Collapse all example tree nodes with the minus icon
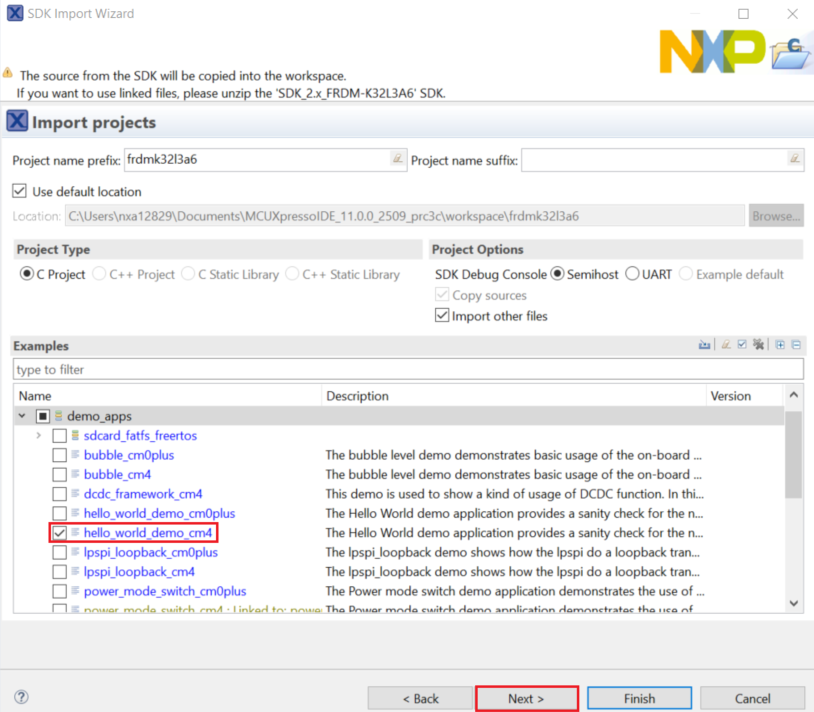 (796, 345)
